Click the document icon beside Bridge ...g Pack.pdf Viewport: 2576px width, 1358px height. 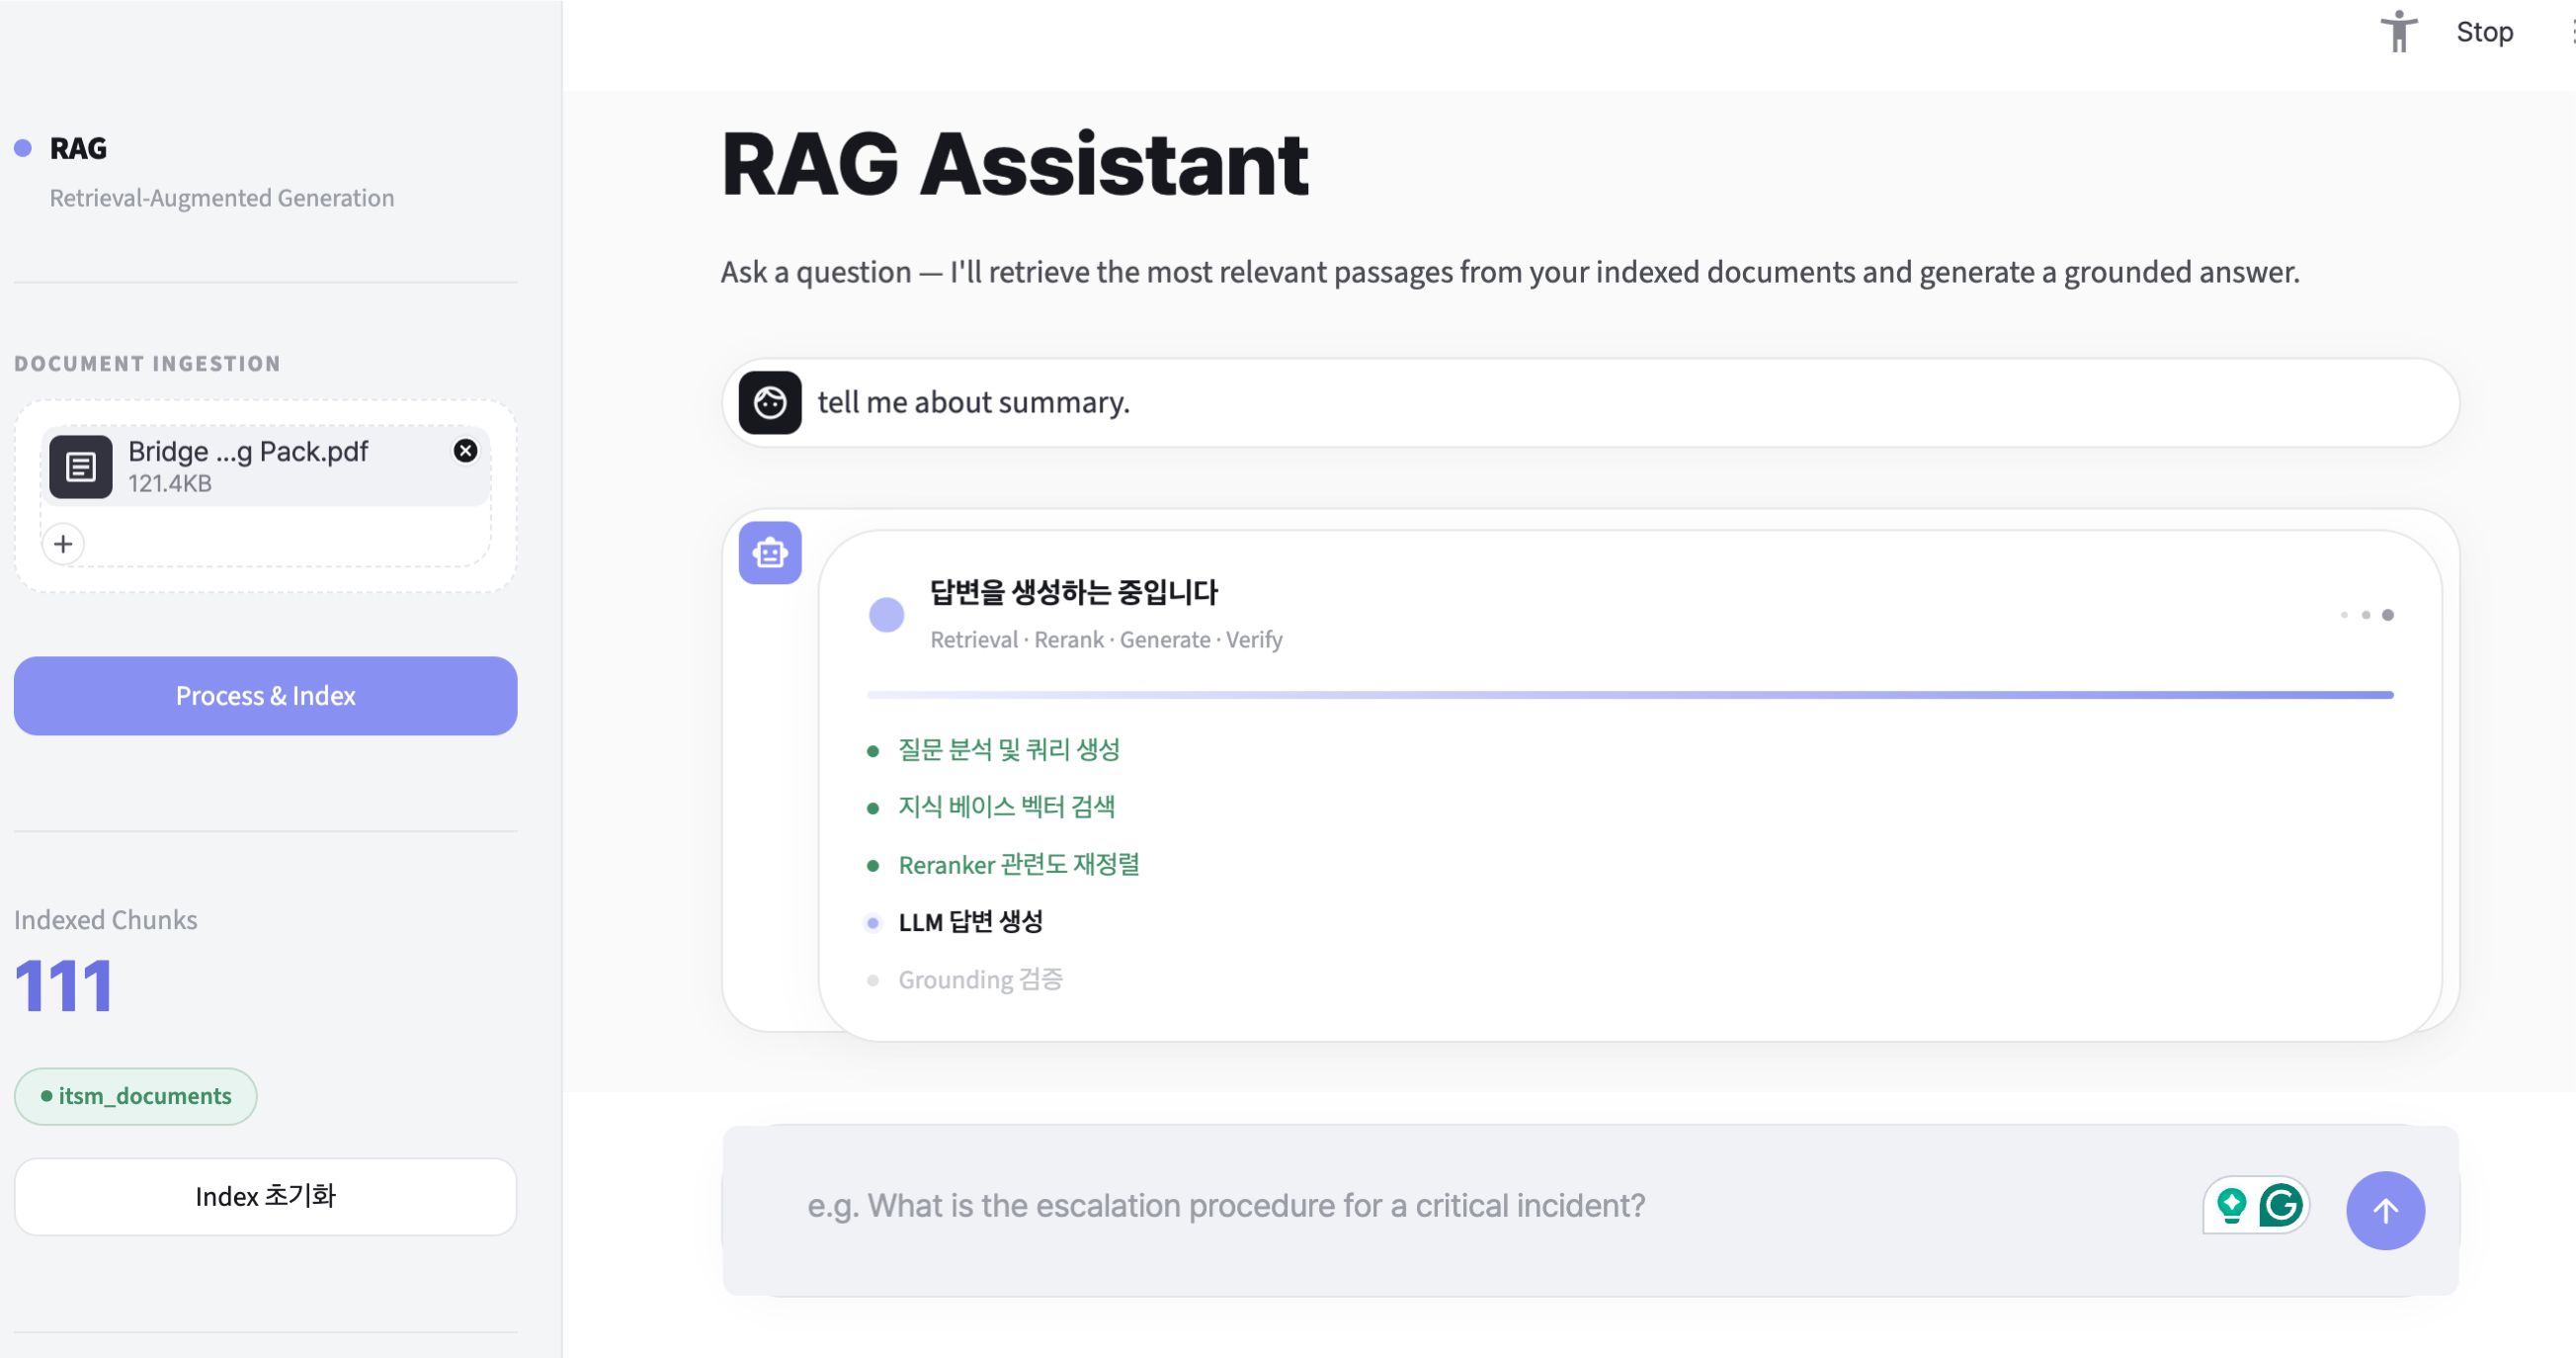pyautogui.click(x=81, y=466)
